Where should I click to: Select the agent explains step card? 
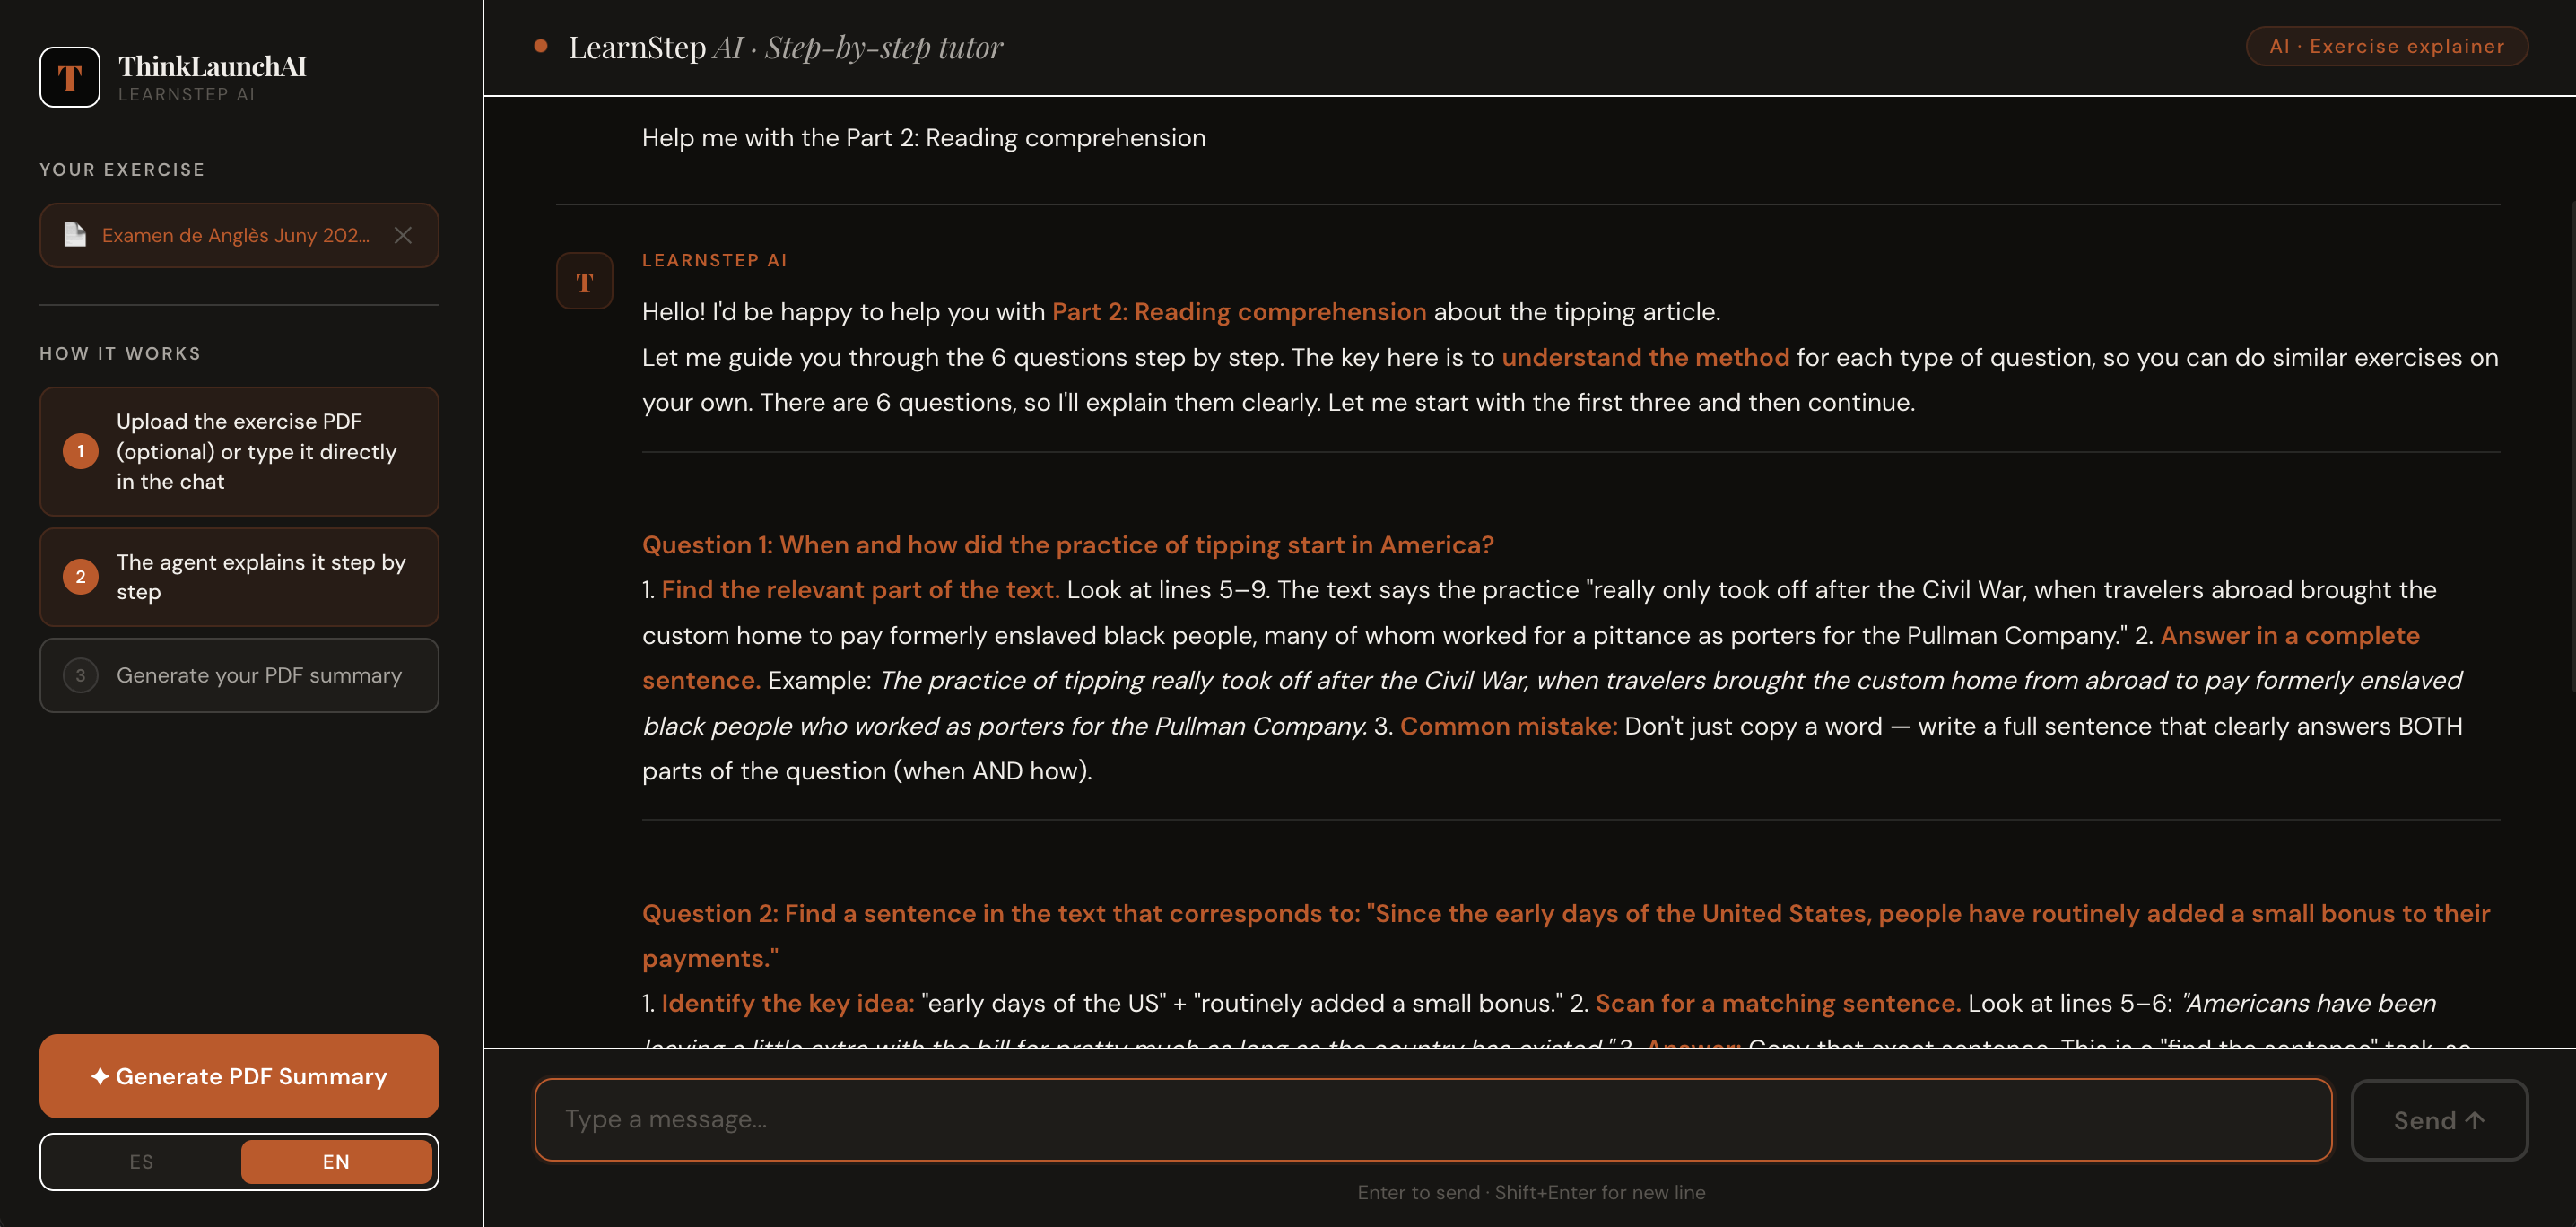(239, 577)
